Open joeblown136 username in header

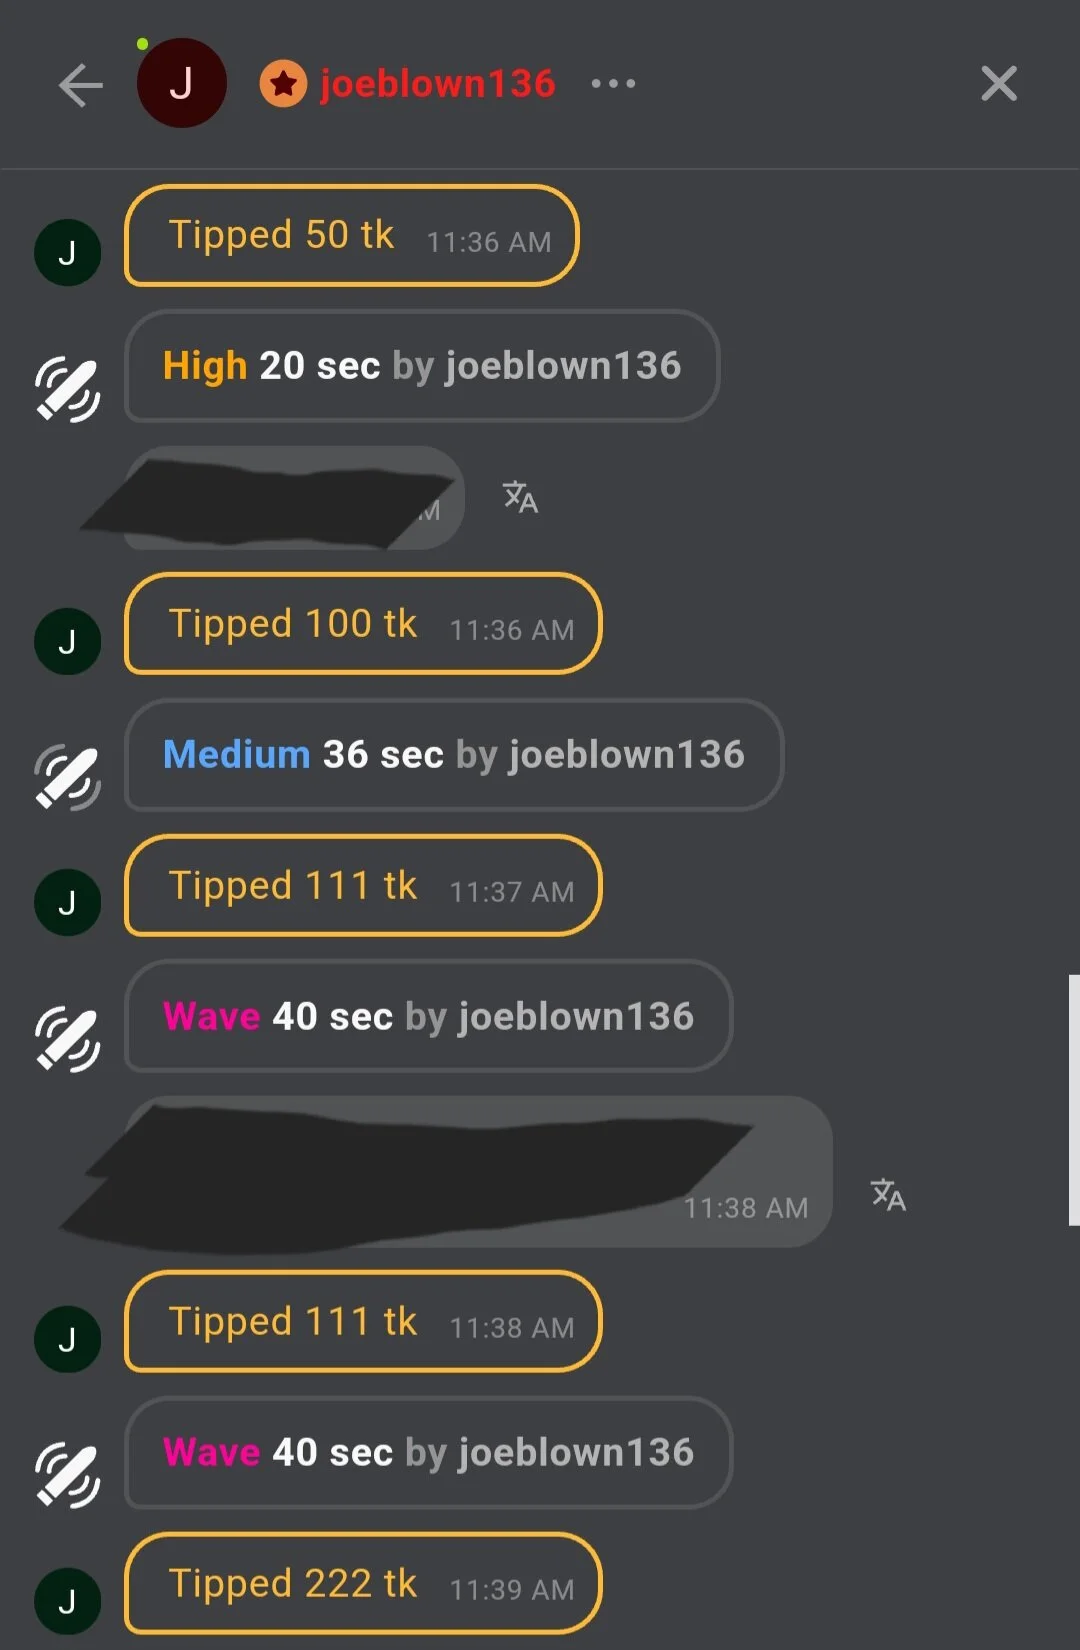point(437,83)
